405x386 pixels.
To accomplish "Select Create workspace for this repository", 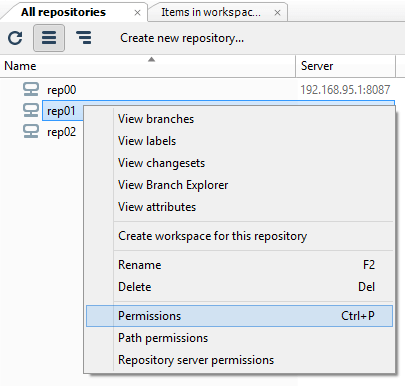I will (239, 236).
